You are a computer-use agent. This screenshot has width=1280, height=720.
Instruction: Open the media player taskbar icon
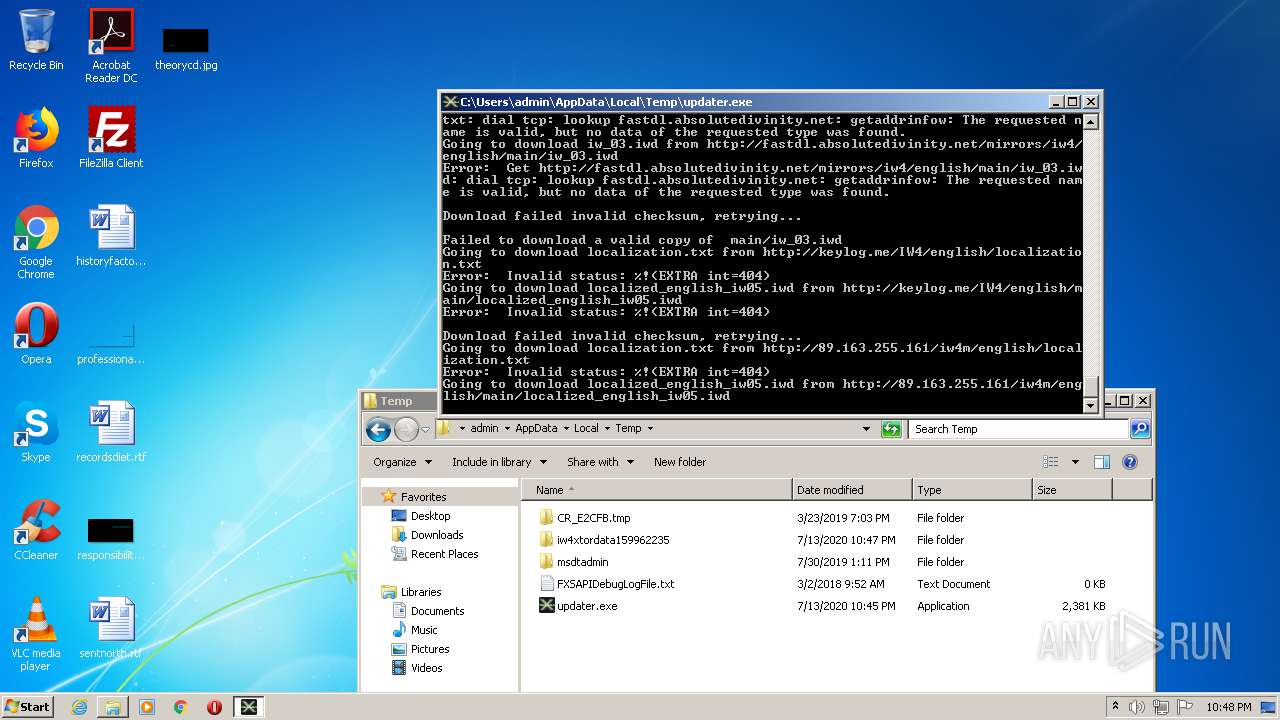coord(147,707)
